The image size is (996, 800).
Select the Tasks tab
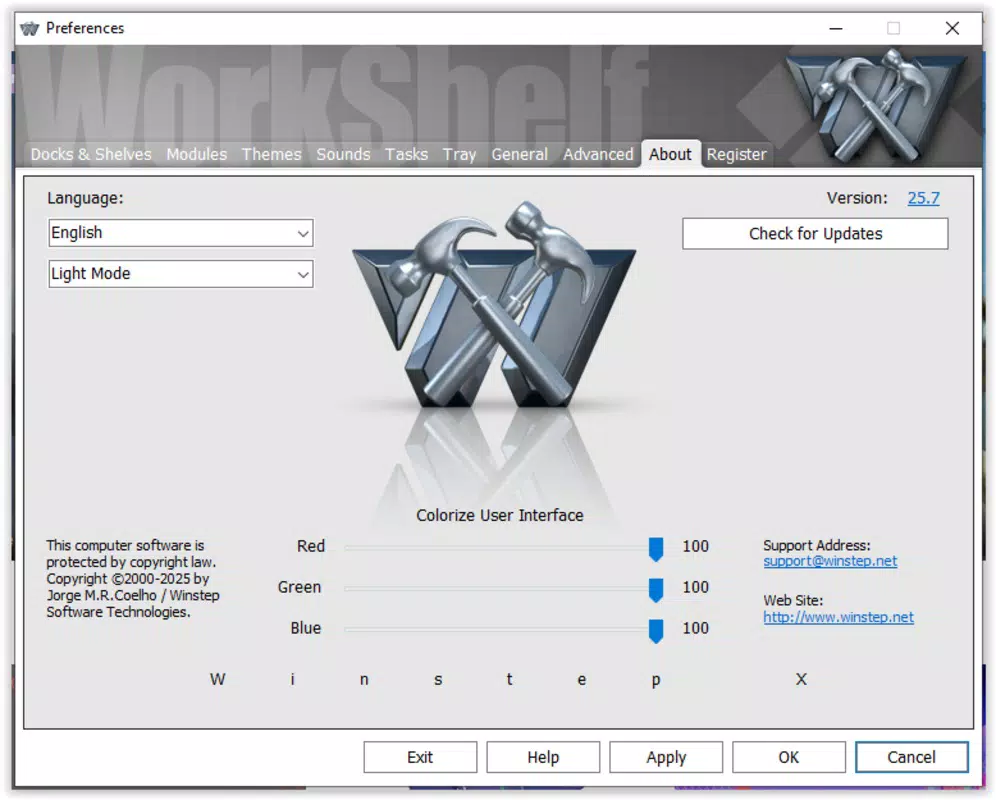tap(407, 154)
